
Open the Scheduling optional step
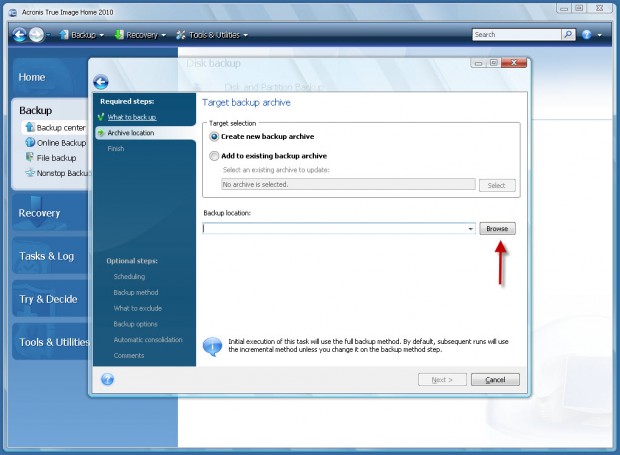(x=129, y=277)
